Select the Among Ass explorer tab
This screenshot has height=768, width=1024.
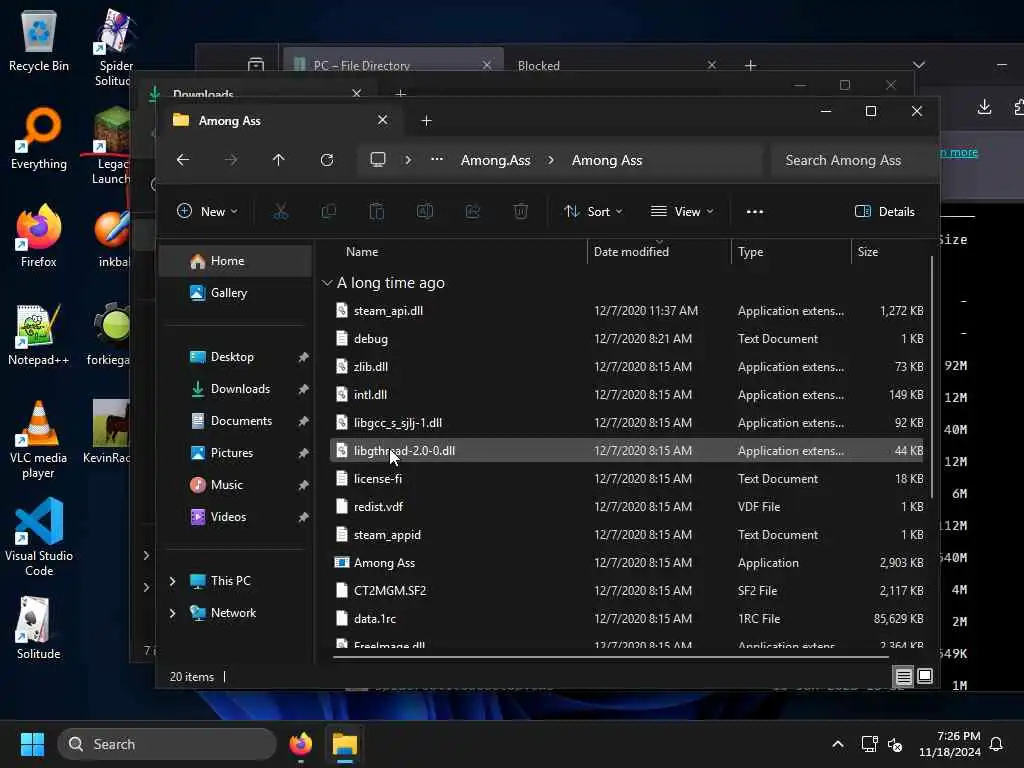(278, 121)
